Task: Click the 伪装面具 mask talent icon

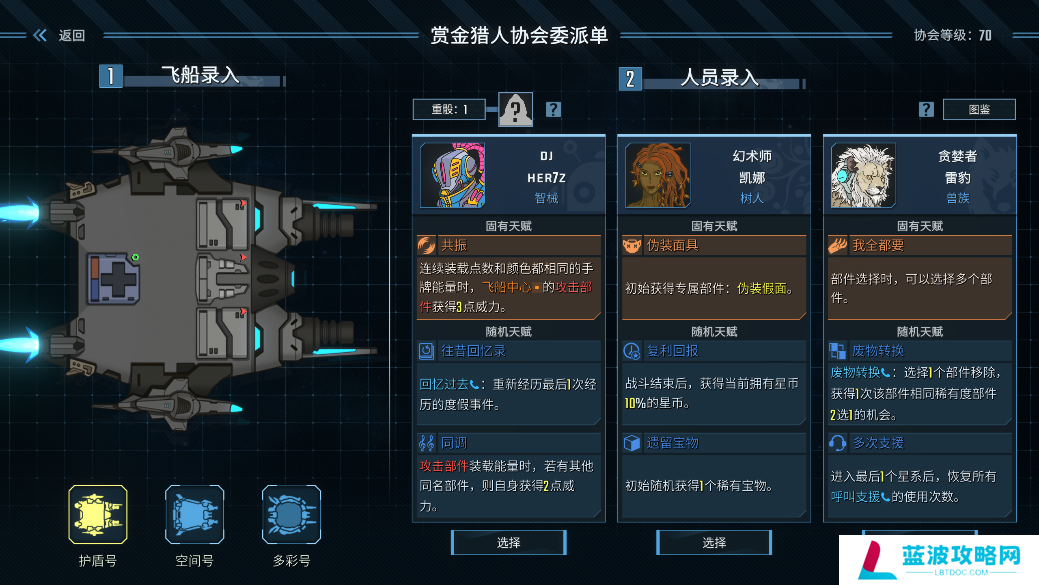Action: (631, 246)
